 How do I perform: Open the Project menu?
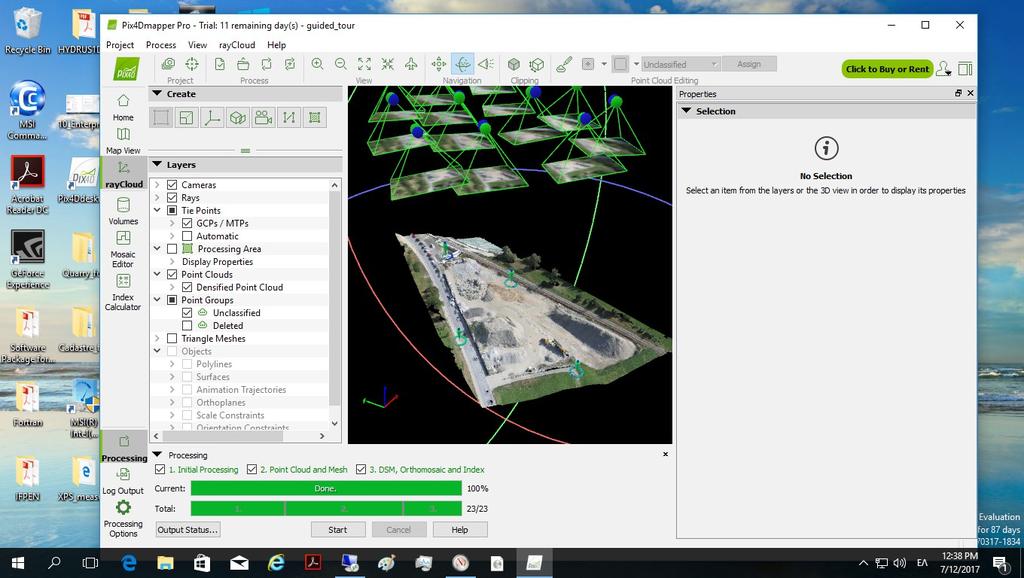coord(120,45)
